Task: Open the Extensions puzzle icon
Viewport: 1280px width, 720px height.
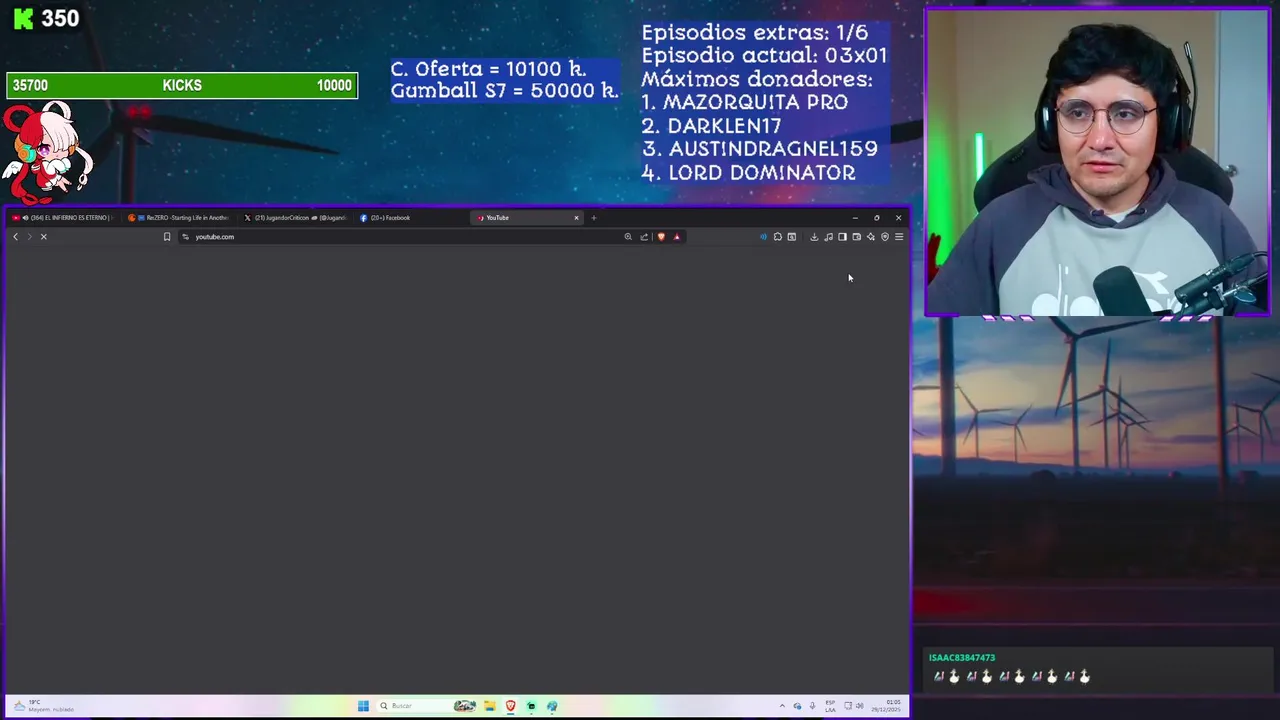Action: point(777,237)
